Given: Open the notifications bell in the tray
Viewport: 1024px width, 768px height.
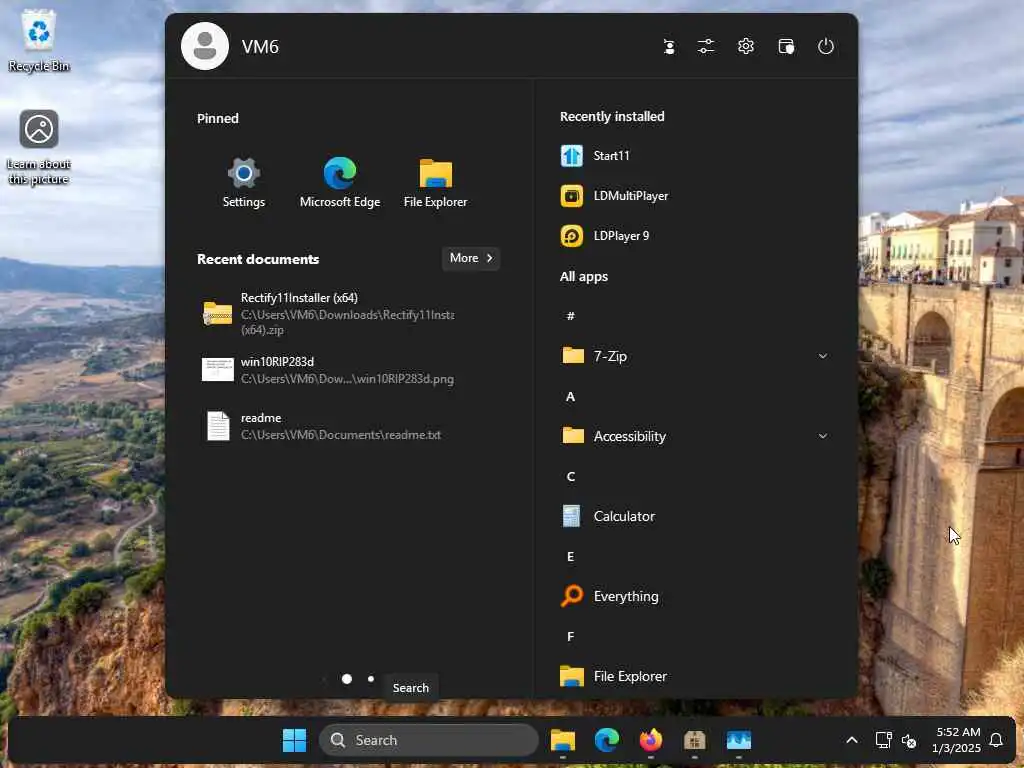Looking at the screenshot, I should (x=996, y=740).
